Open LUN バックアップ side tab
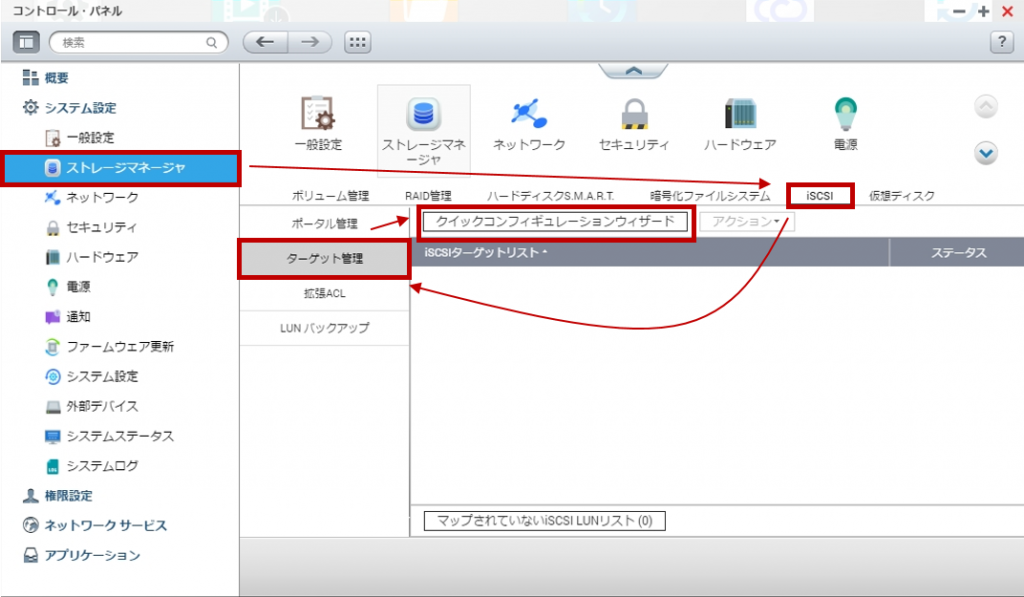 pyautogui.click(x=325, y=328)
